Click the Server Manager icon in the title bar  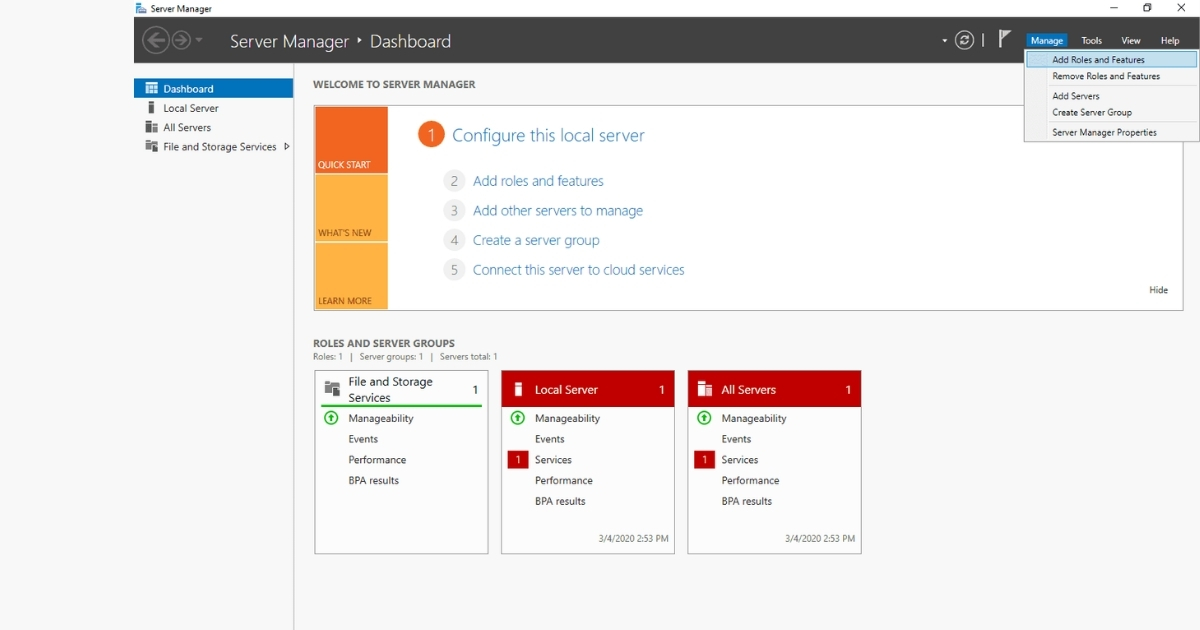(141, 8)
